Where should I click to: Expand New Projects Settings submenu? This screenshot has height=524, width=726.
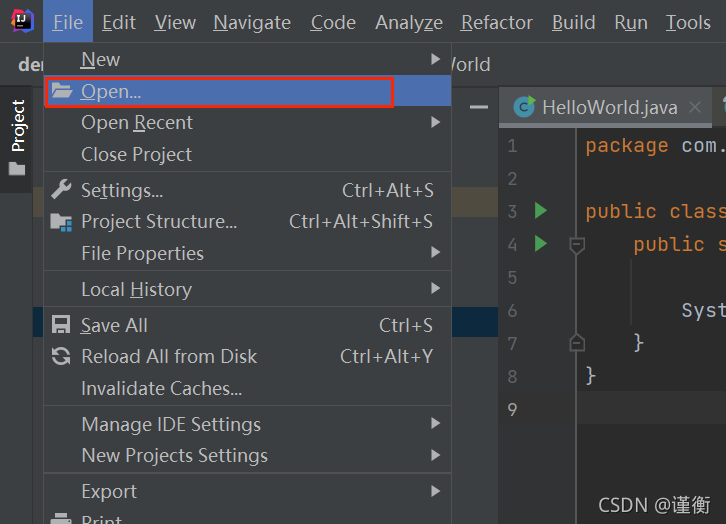(248, 455)
